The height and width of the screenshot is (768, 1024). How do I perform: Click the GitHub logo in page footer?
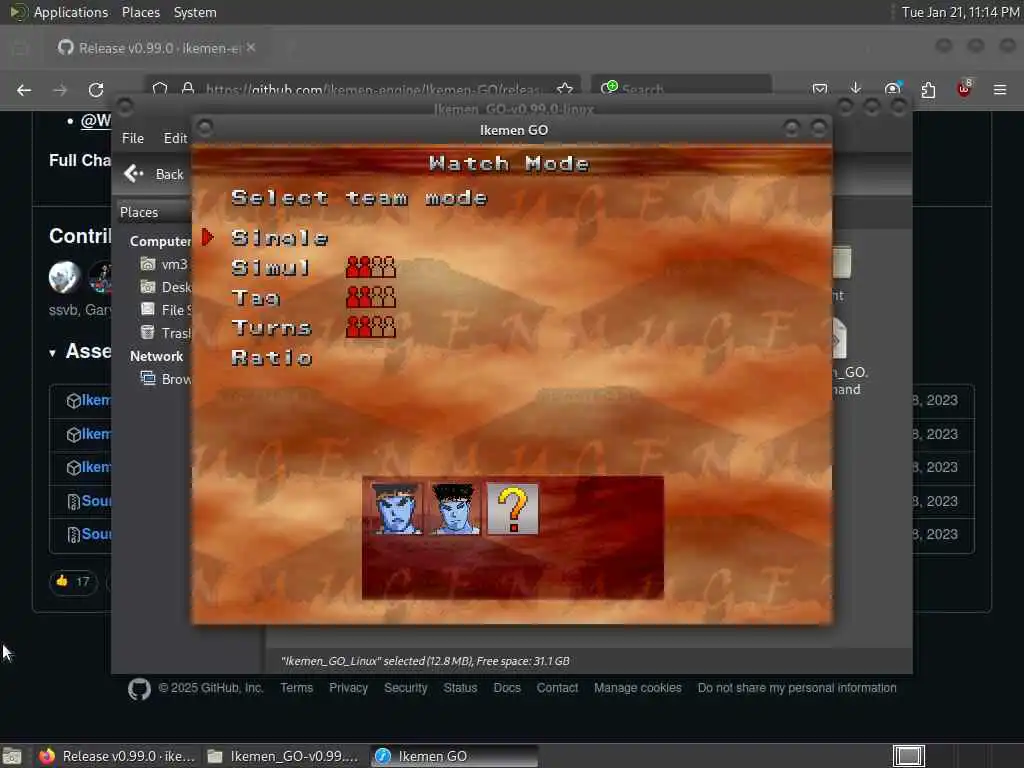click(x=139, y=689)
